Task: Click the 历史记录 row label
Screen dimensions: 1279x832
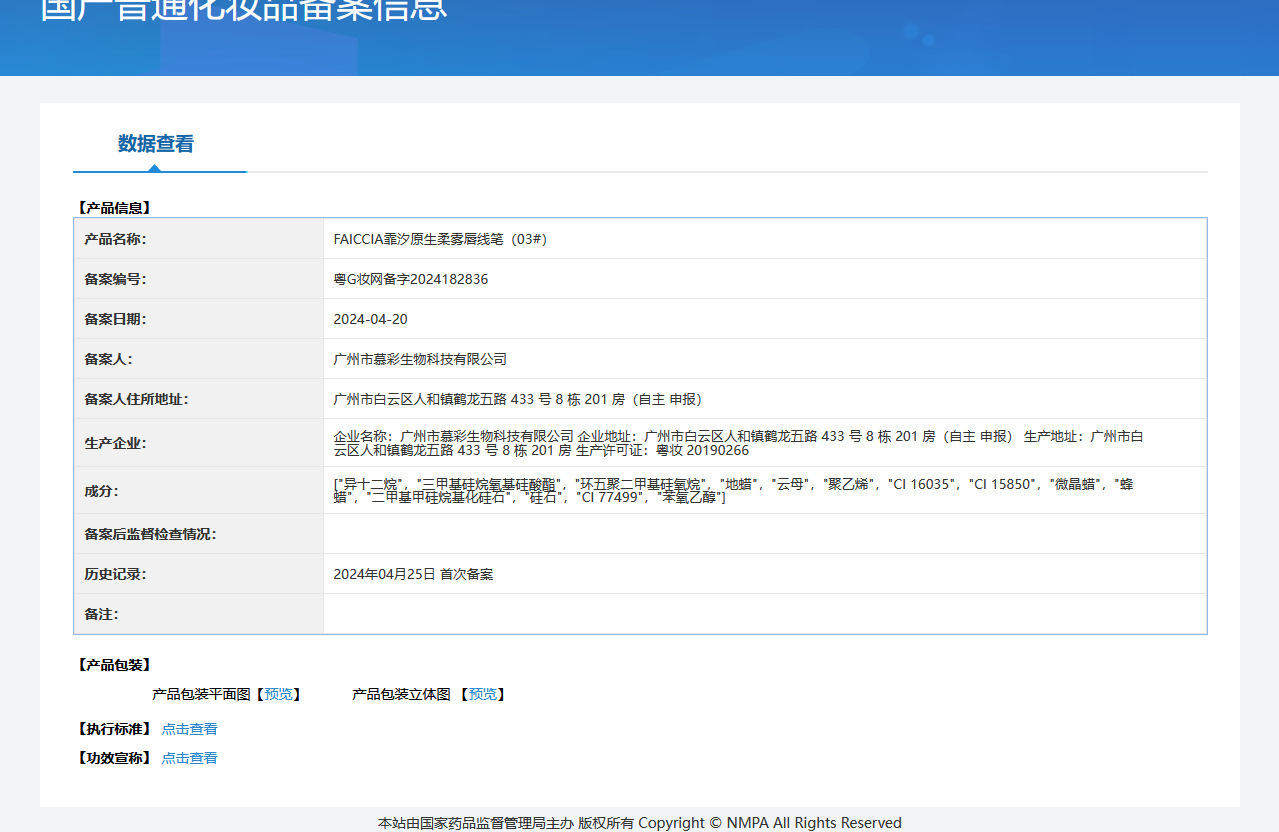Action: pyautogui.click(x=115, y=574)
